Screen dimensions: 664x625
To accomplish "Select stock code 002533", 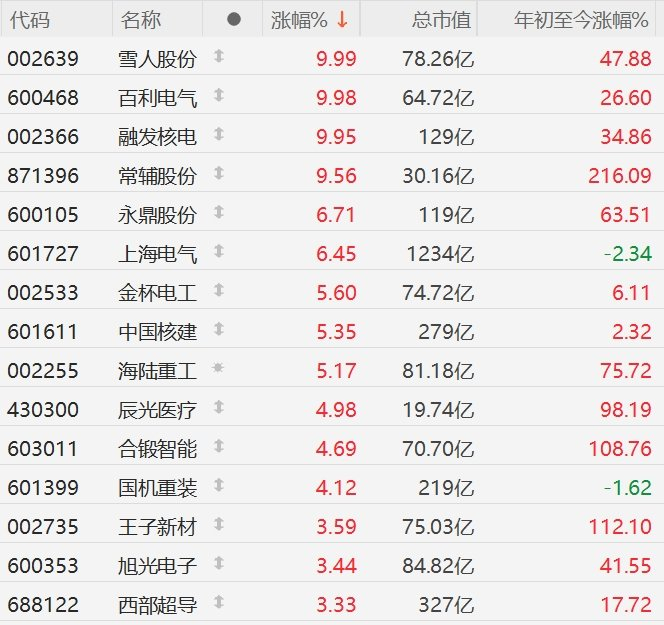I will point(43,293).
